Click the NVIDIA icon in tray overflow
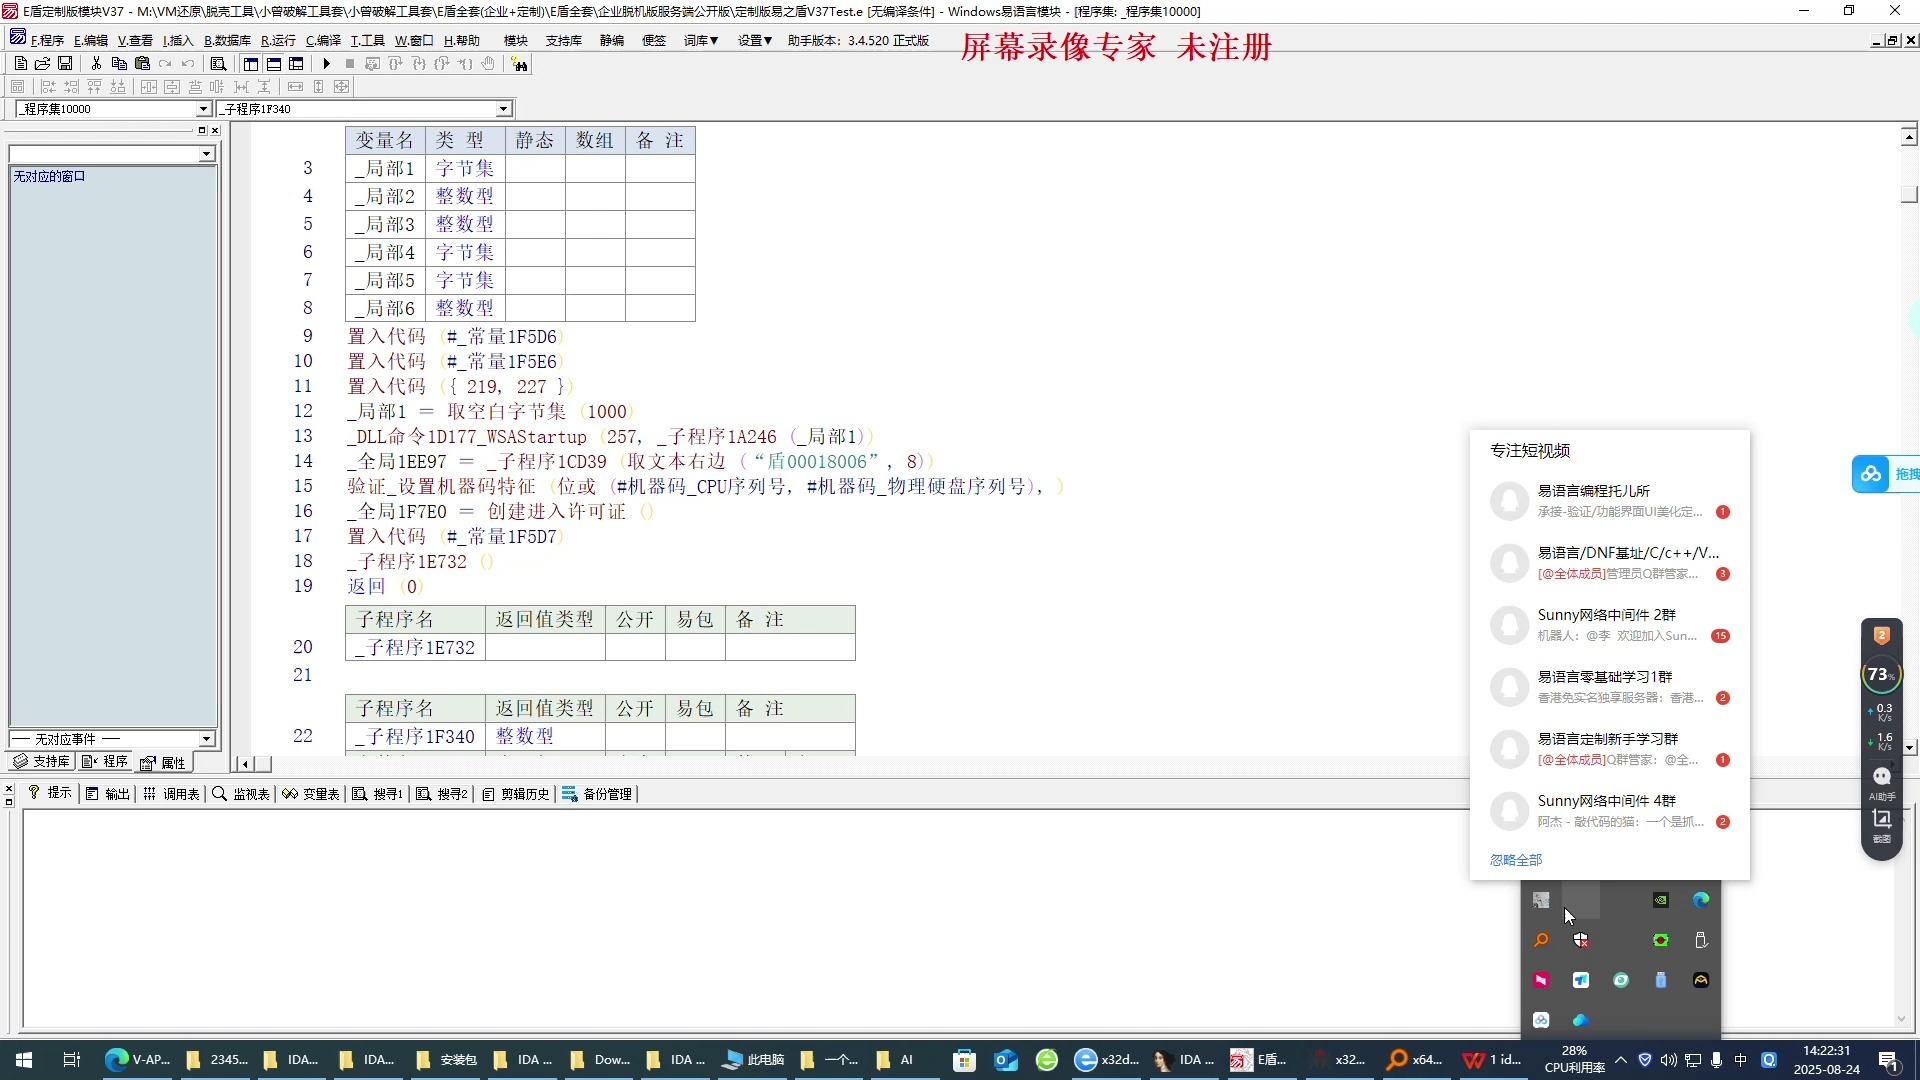The image size is (1920, 1080). (x=1661, y=900)
